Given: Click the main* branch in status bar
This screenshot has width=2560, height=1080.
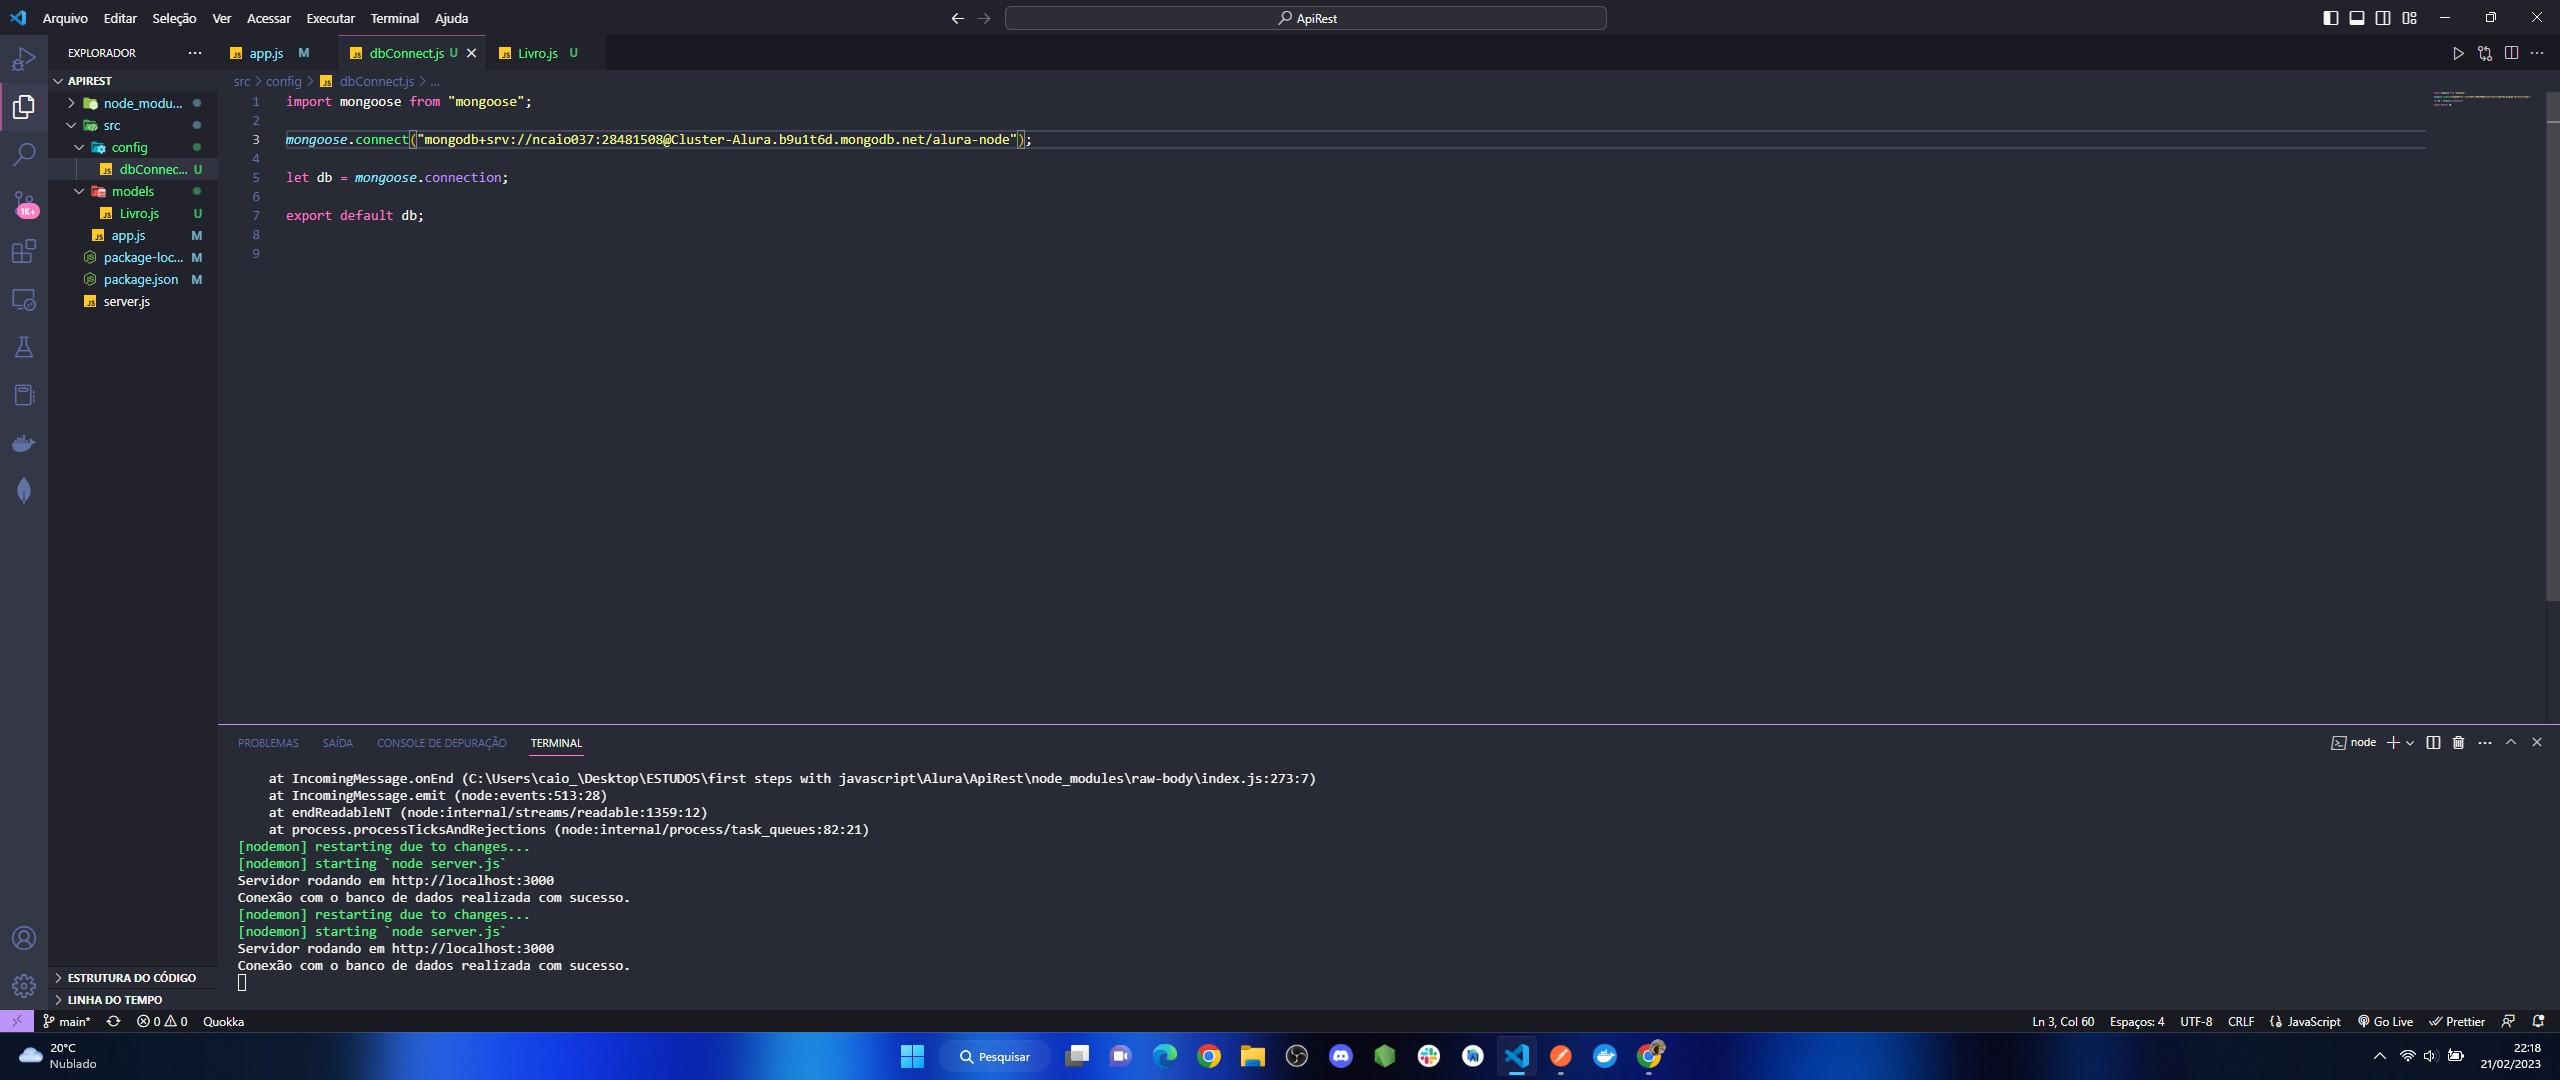Looking at the screenshot, I should [66, 1021].
